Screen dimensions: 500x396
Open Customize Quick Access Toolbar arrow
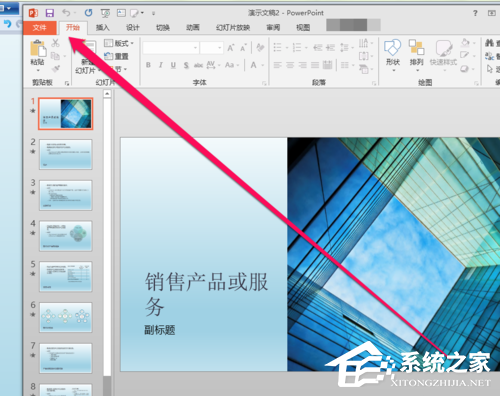153,13
